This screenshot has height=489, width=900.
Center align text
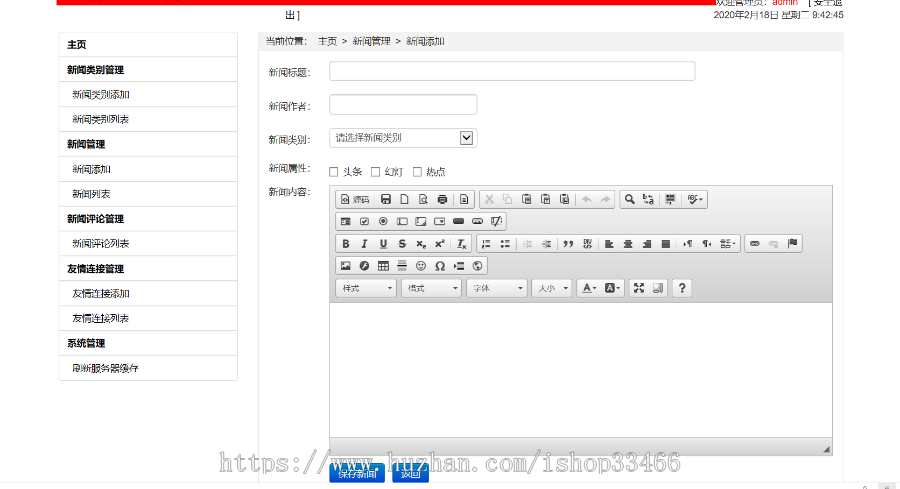[x=628, y=244]
